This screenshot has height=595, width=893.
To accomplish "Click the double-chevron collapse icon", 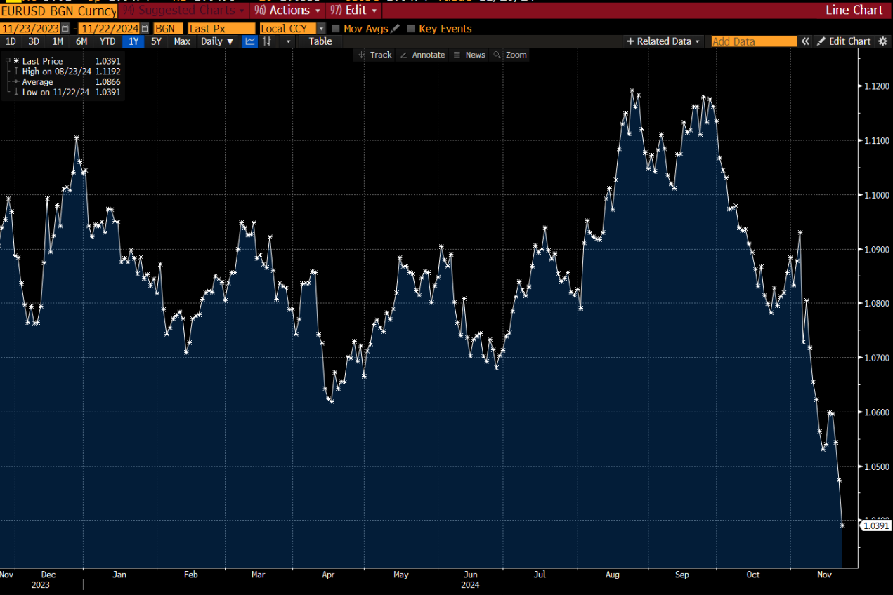I will click(x=805, y=42).
